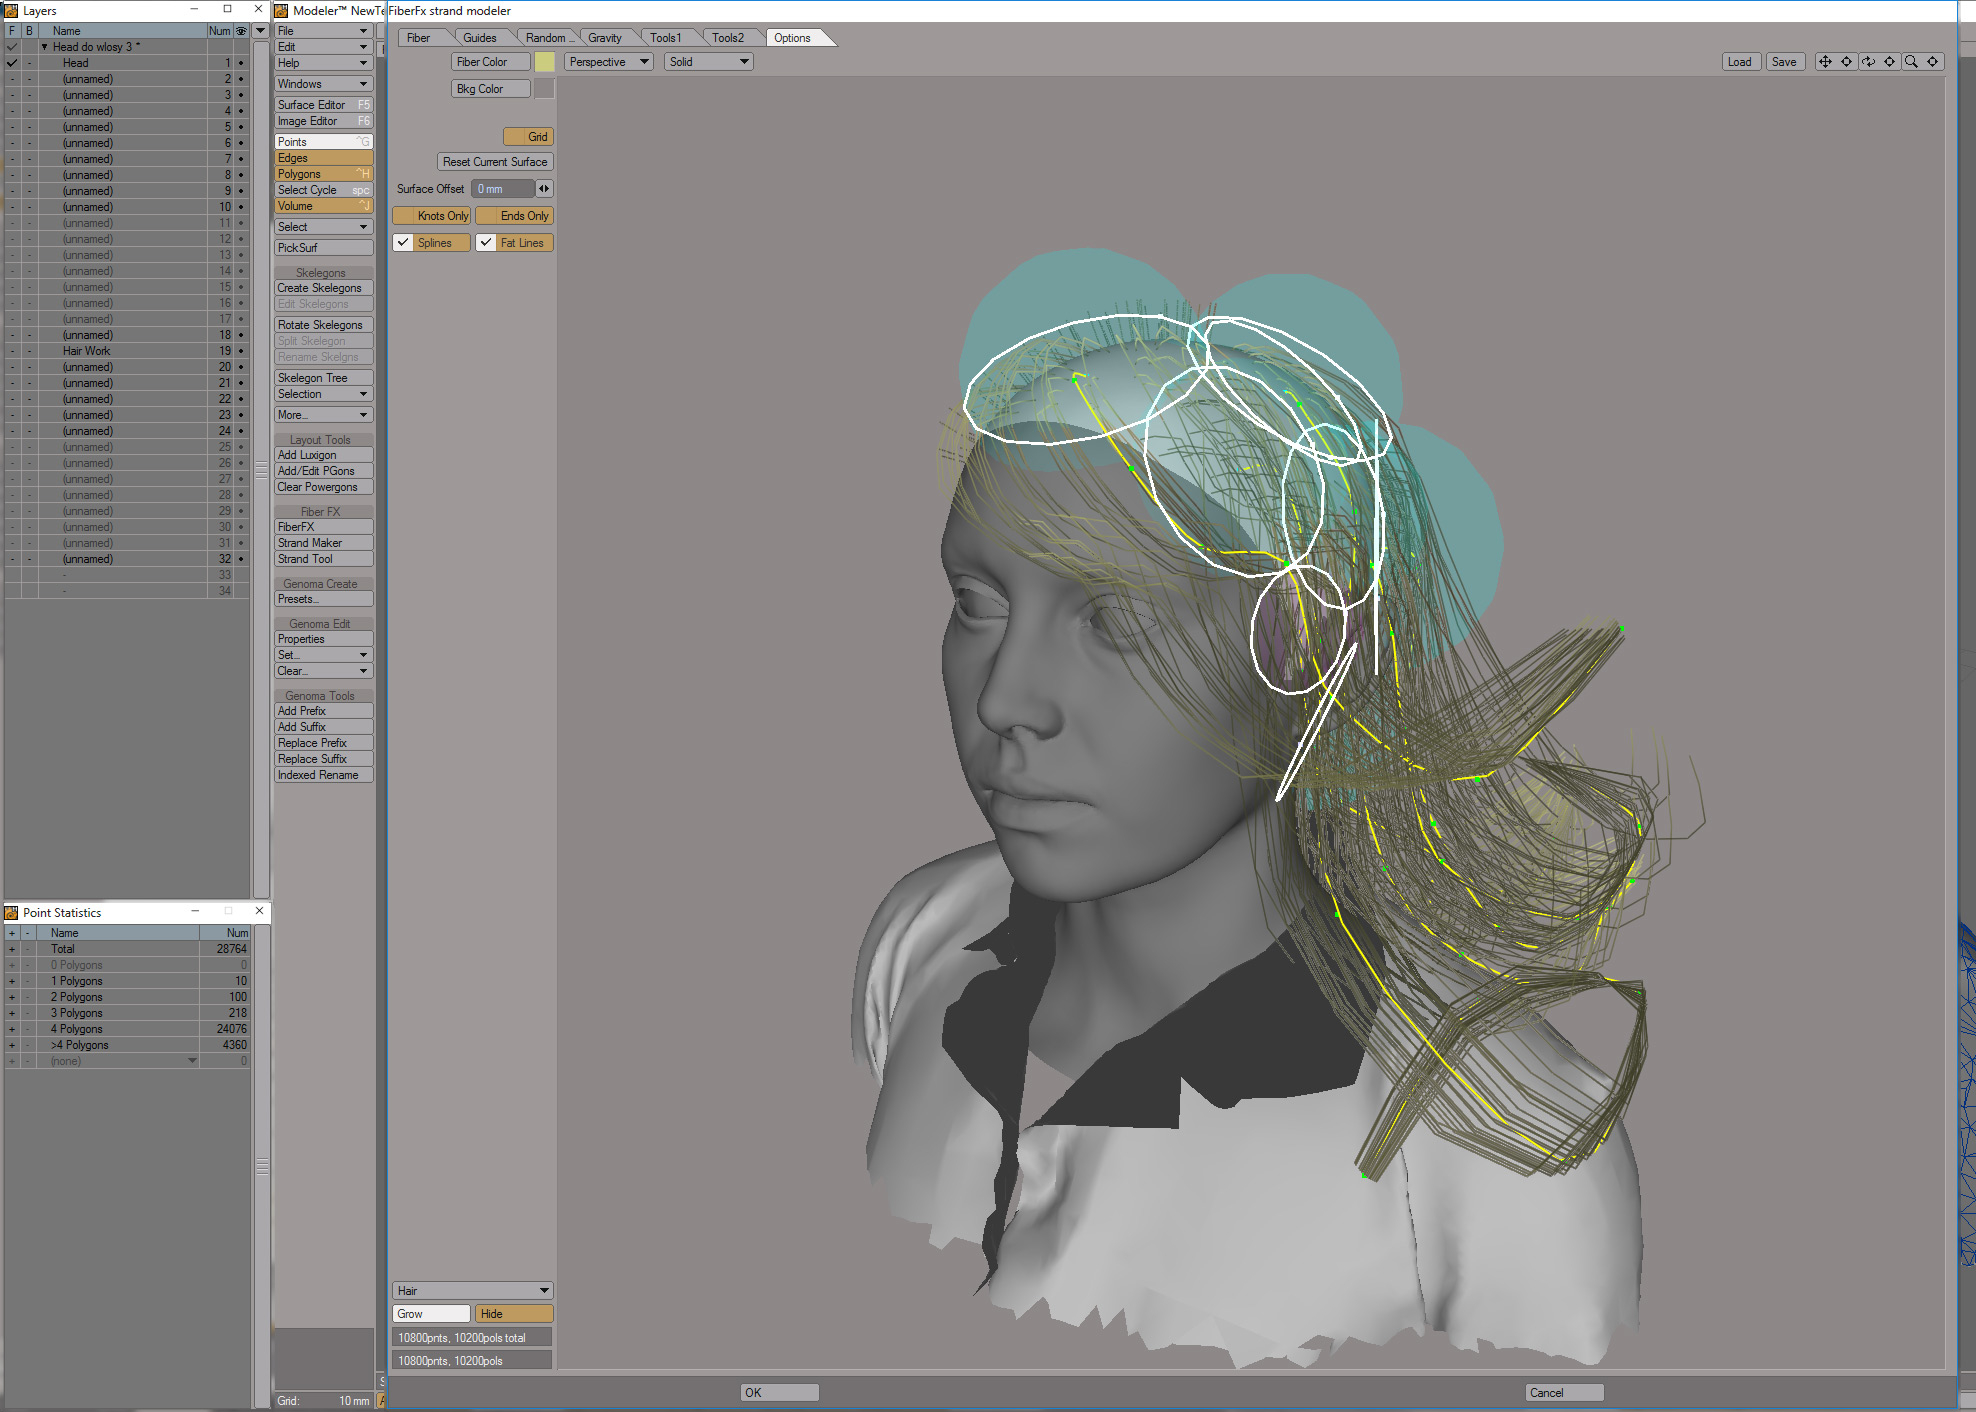Open the Select dropdown

point(324,227)
